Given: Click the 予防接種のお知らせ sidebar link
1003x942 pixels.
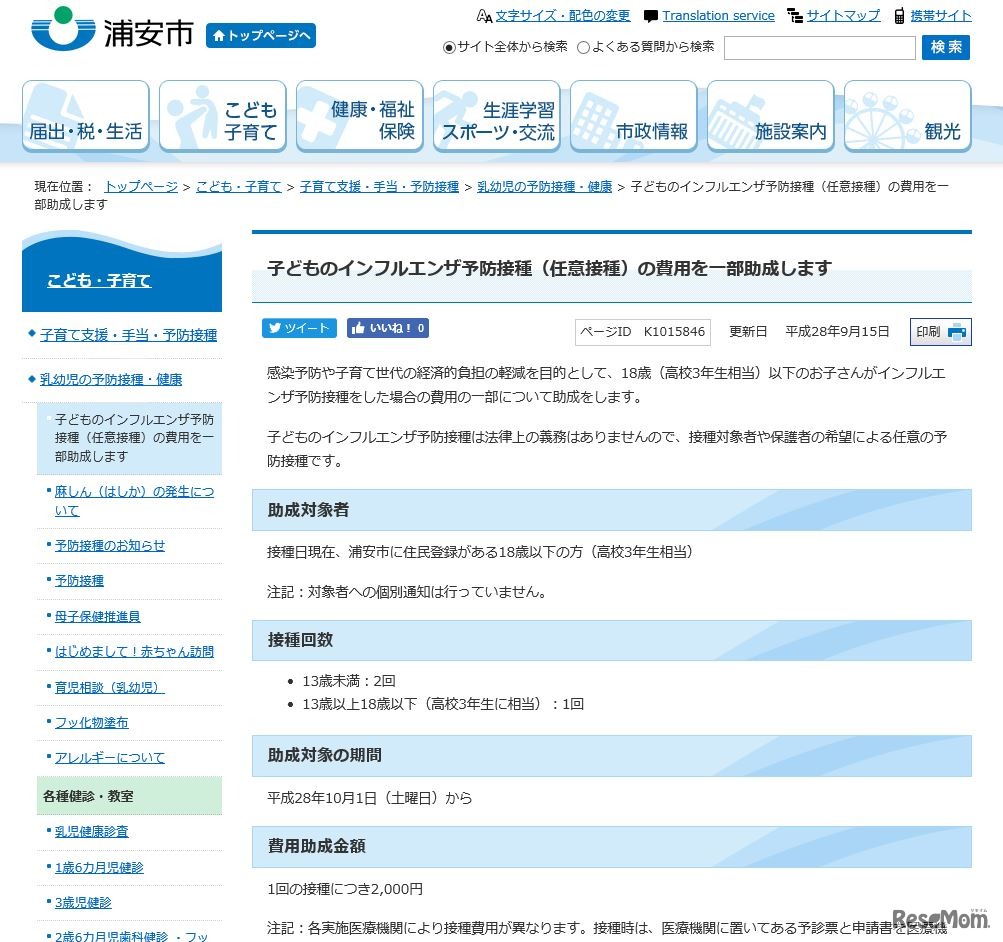Looking at the screenshot, I should [110, 545].
